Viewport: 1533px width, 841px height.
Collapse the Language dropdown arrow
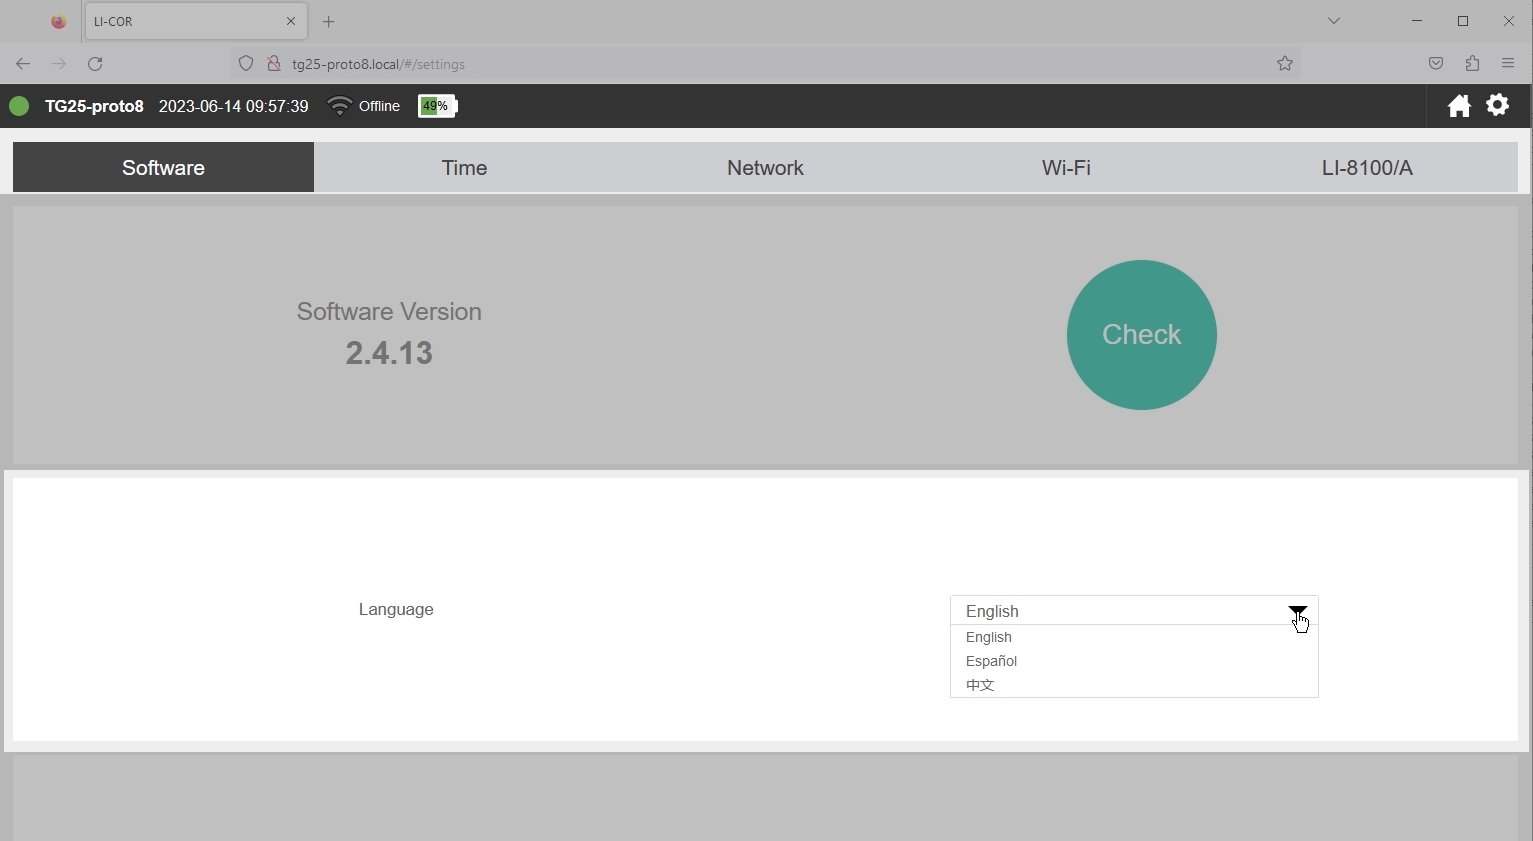click(x=1297, y=611)
